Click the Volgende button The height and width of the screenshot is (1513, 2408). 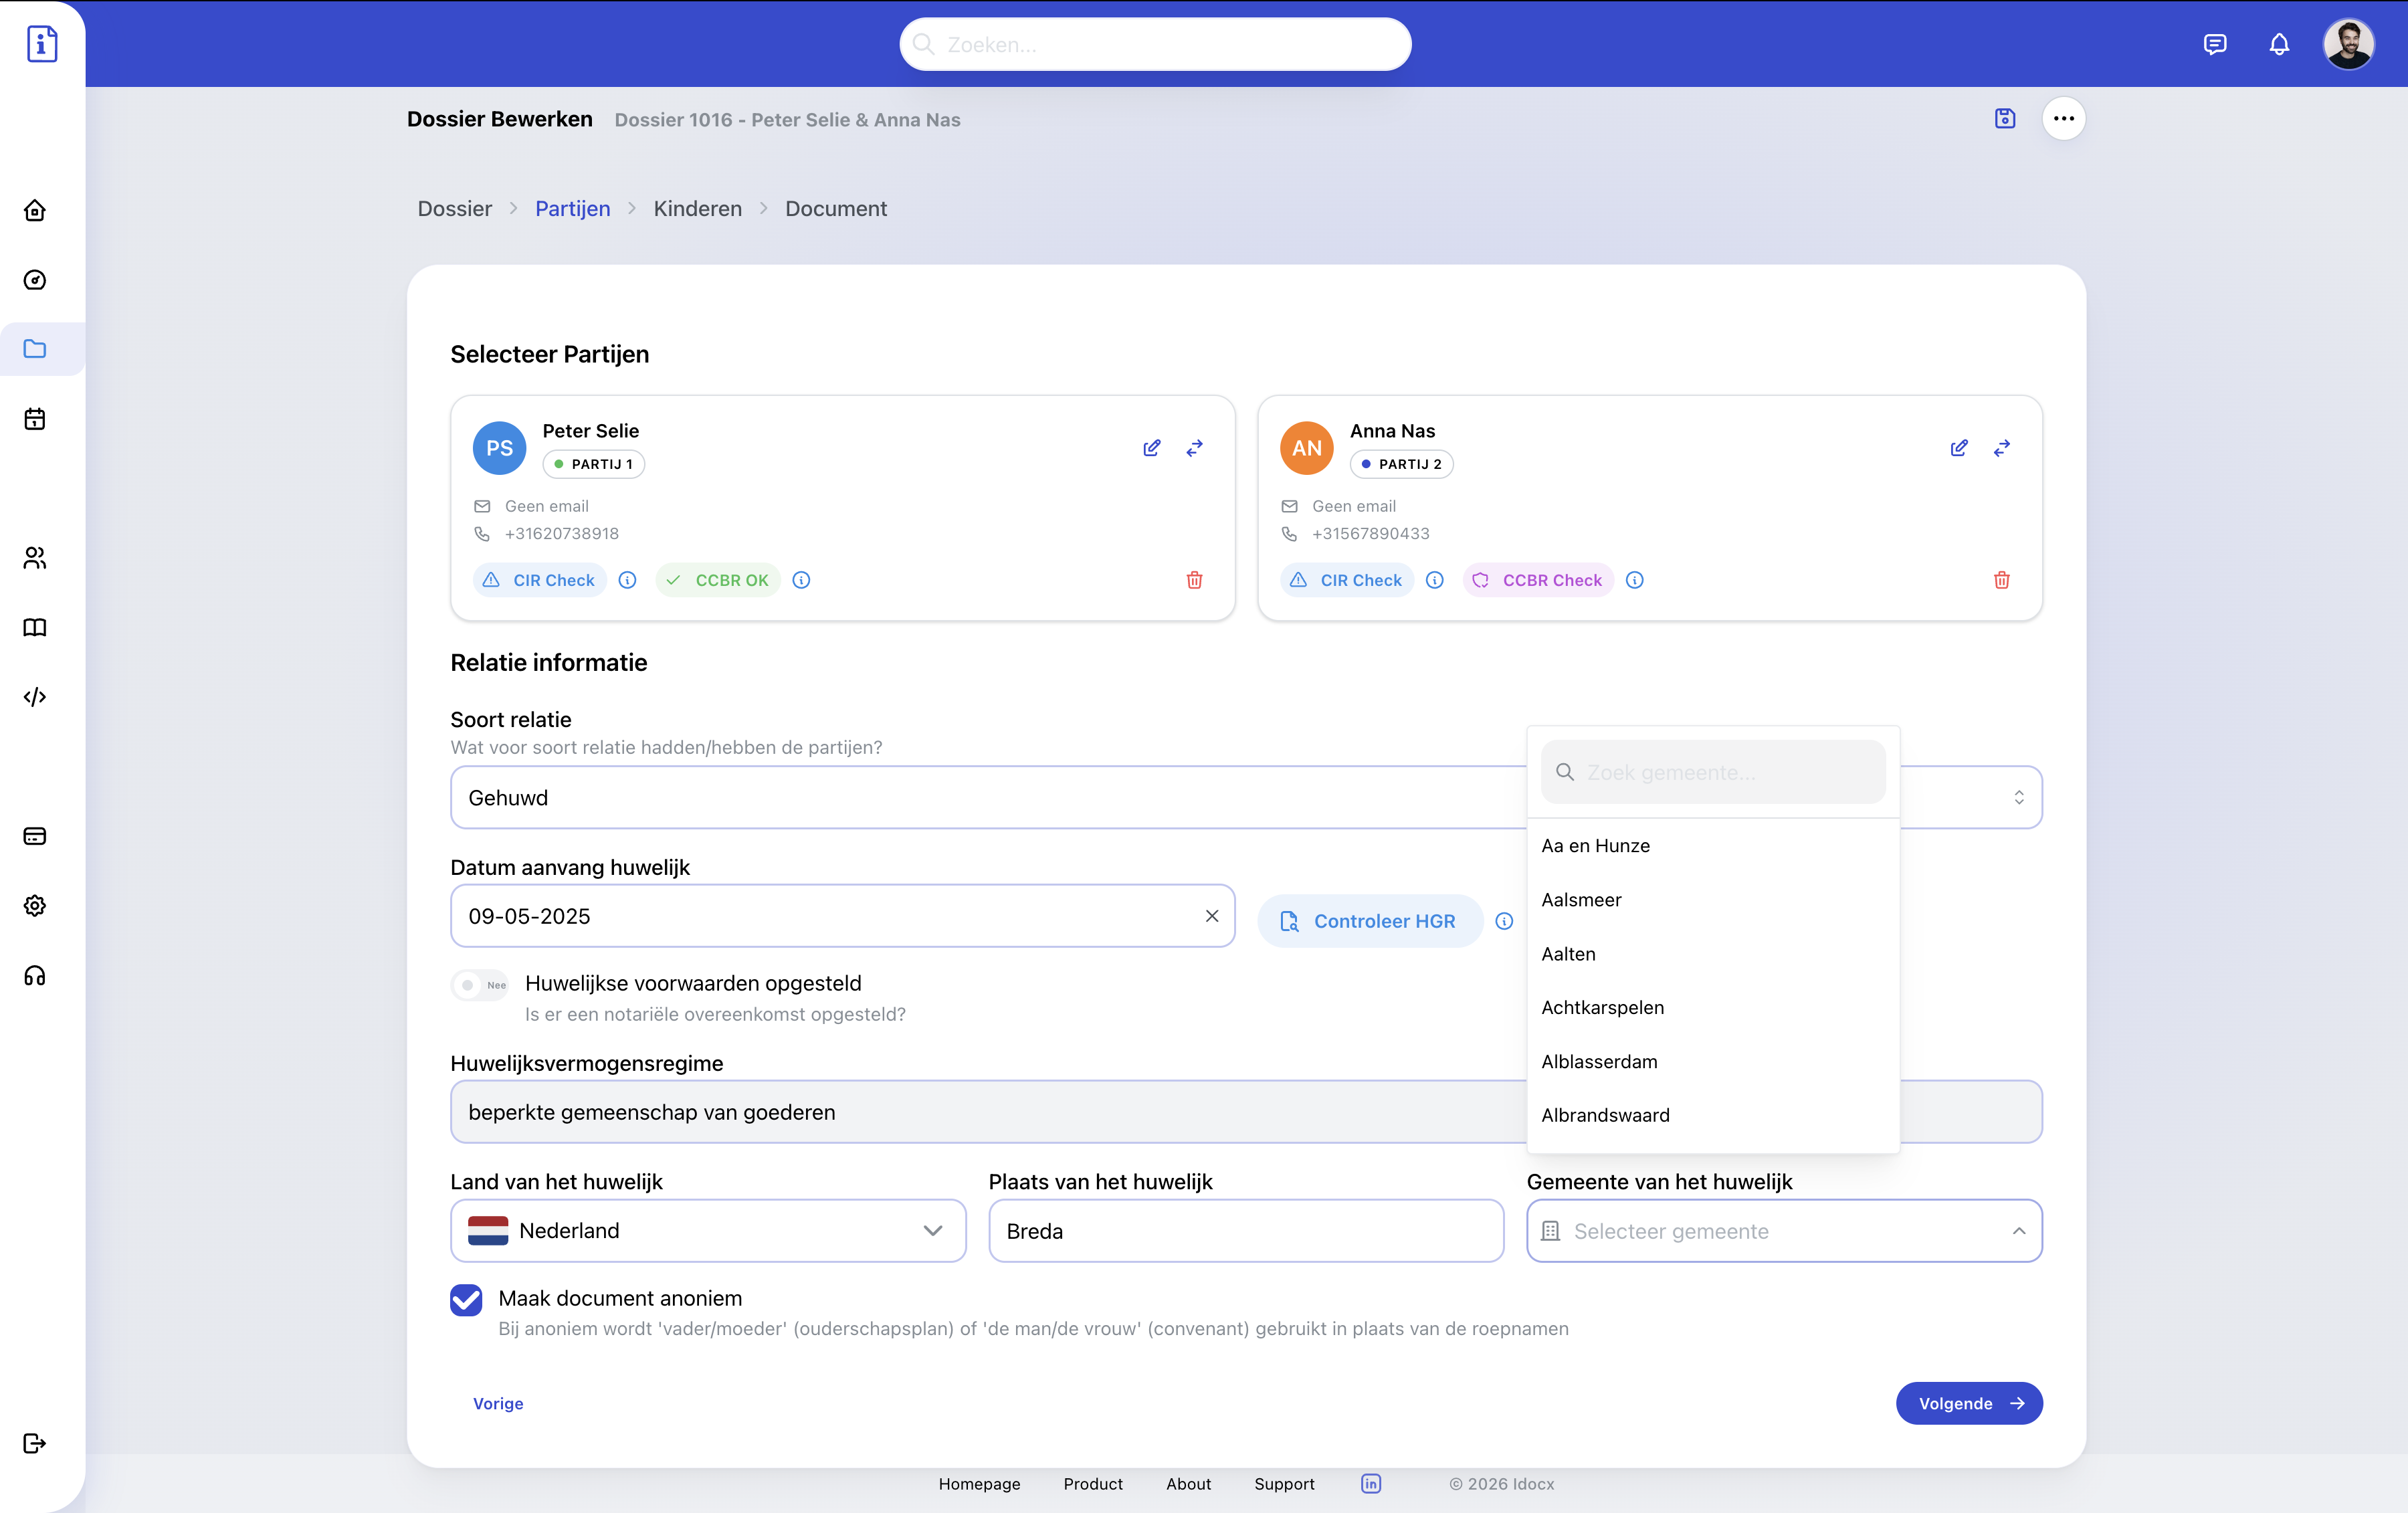pyautogui.click(x=1968, y=1403)
